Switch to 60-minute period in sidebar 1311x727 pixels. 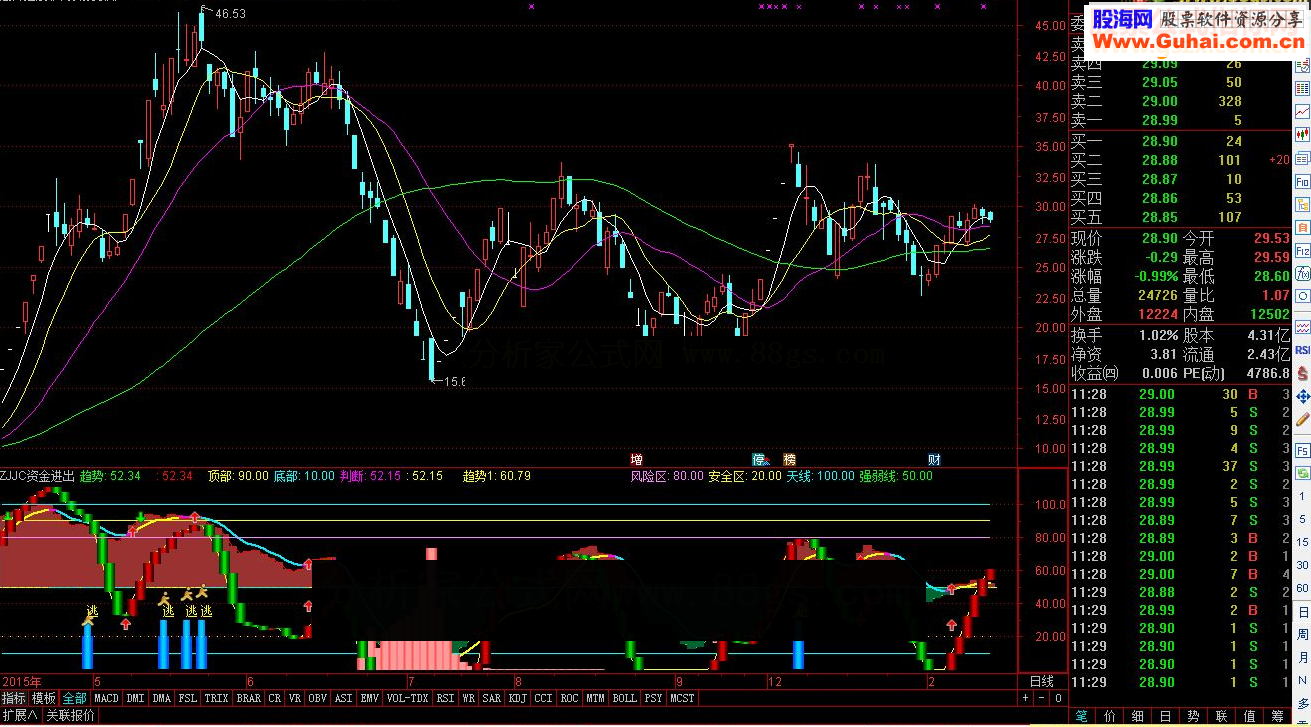click(1302, 588)
